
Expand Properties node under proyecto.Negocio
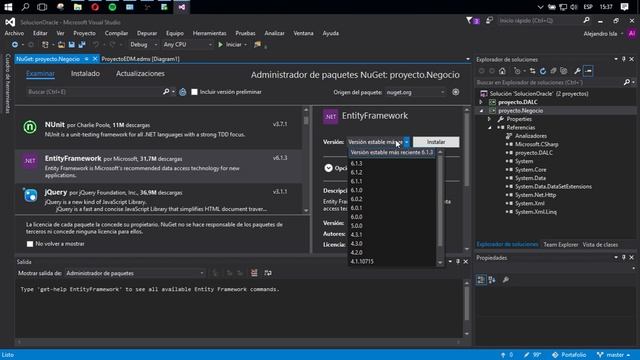point(489,119)
